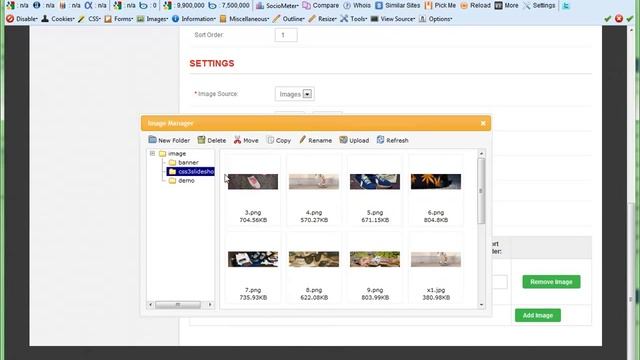
Task: Open the Information toolbar menu
Action: (x=194, y=19)
